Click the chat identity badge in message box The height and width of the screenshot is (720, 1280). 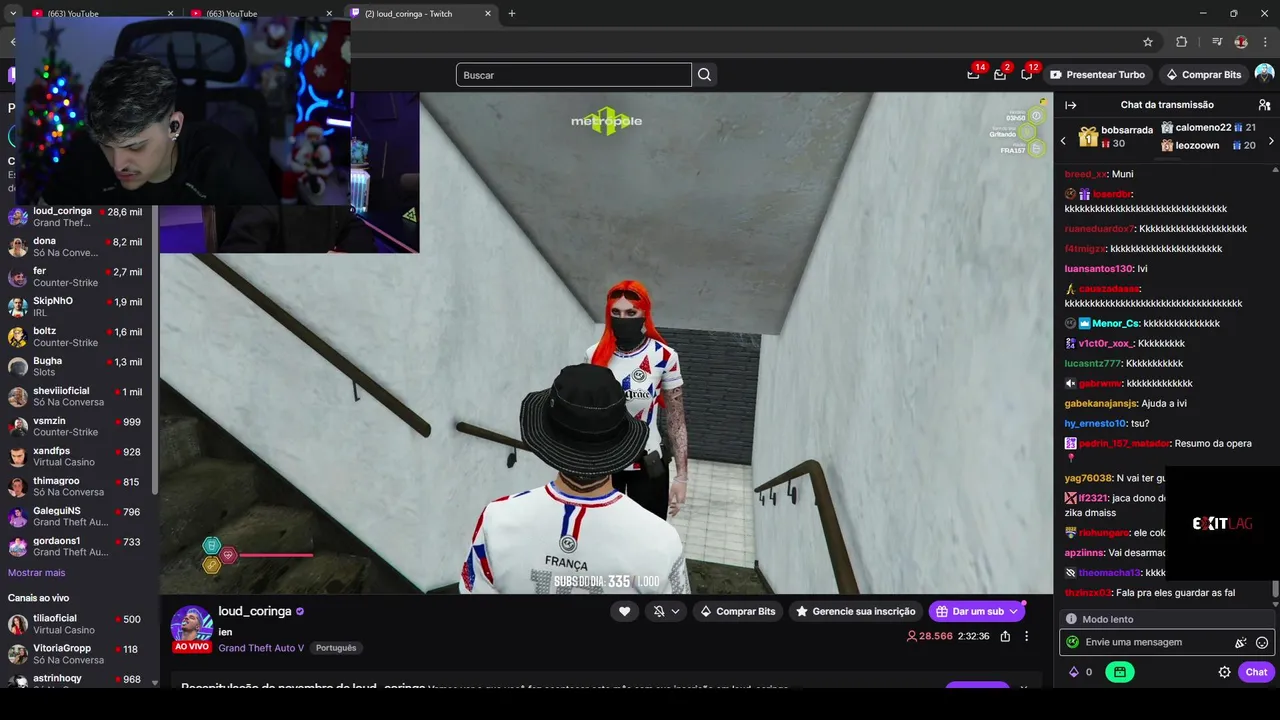(x=1073, y=642)
